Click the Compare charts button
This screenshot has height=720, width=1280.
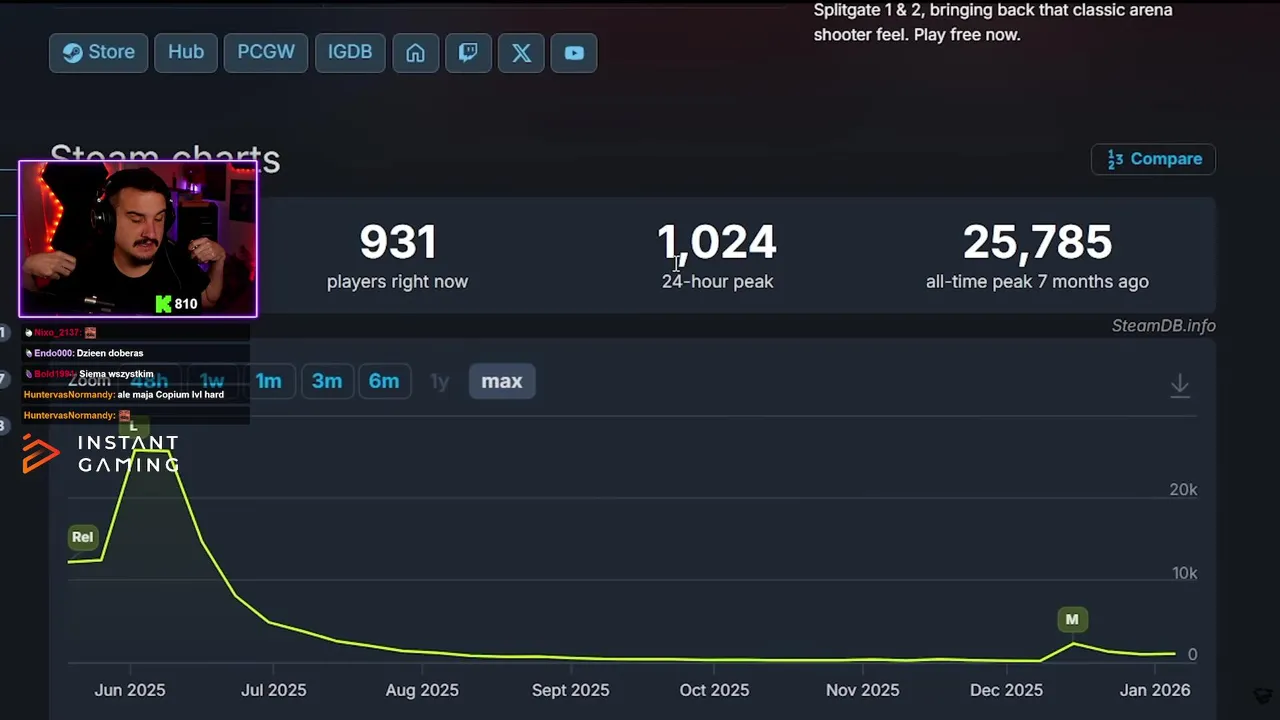[x=1154, y=159]
